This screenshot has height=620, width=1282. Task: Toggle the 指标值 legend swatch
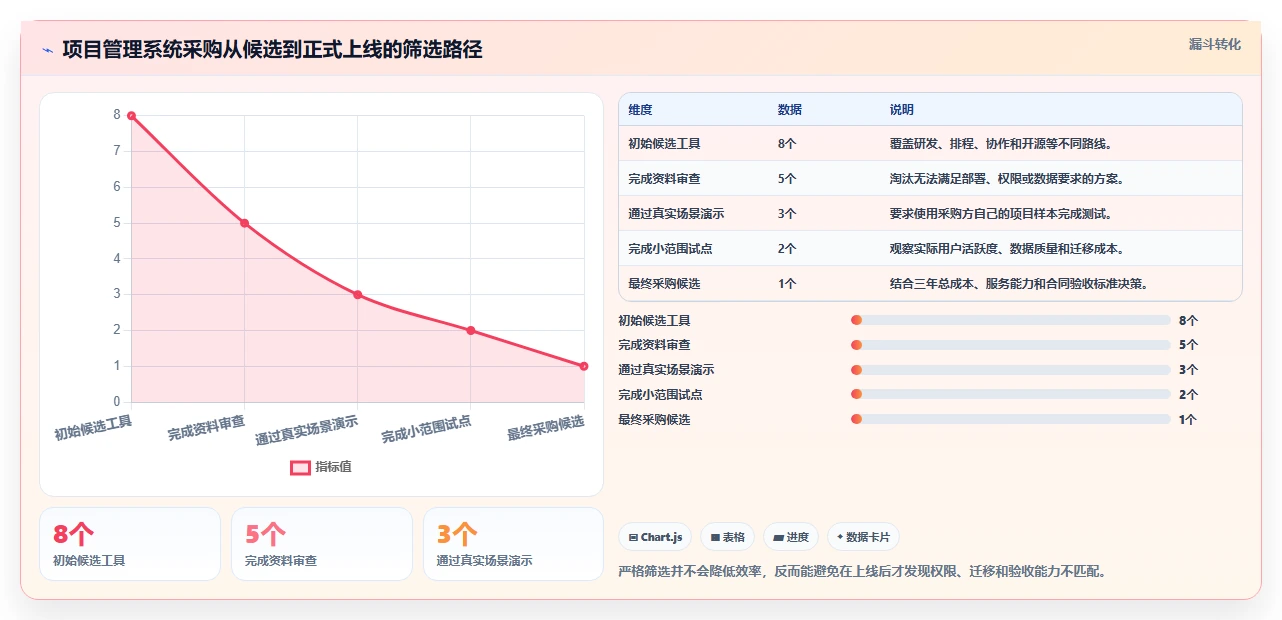tap(300, 467)
